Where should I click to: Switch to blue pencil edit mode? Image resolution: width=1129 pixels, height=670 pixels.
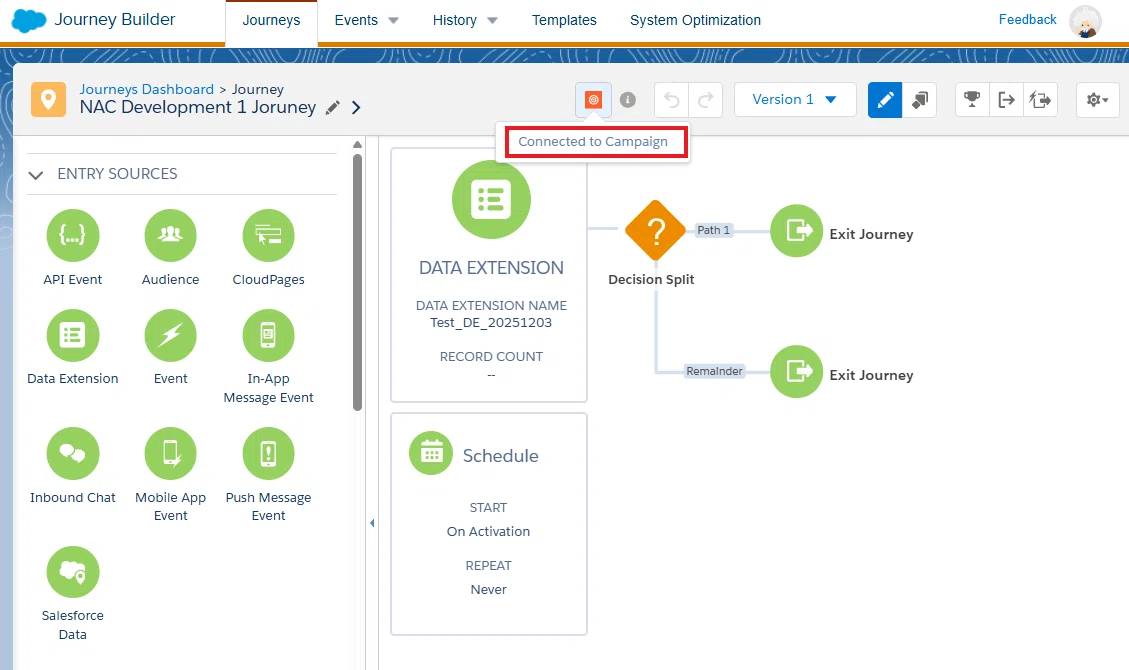pyautogui.click(x=885, y=100)
